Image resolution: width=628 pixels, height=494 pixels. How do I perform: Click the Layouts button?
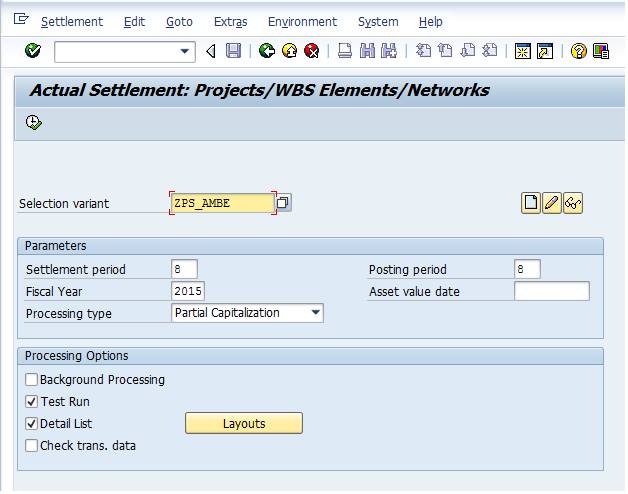[244, 423]
